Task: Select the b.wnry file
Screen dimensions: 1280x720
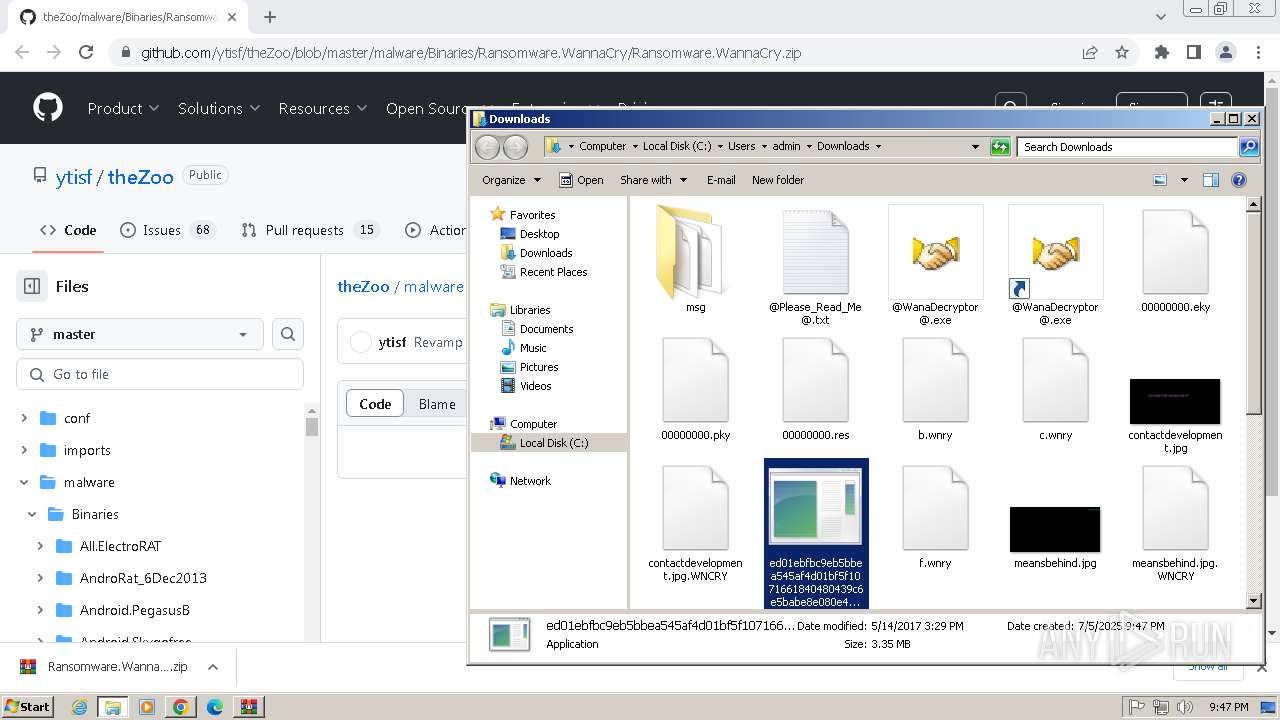Action: click(935, 382)
